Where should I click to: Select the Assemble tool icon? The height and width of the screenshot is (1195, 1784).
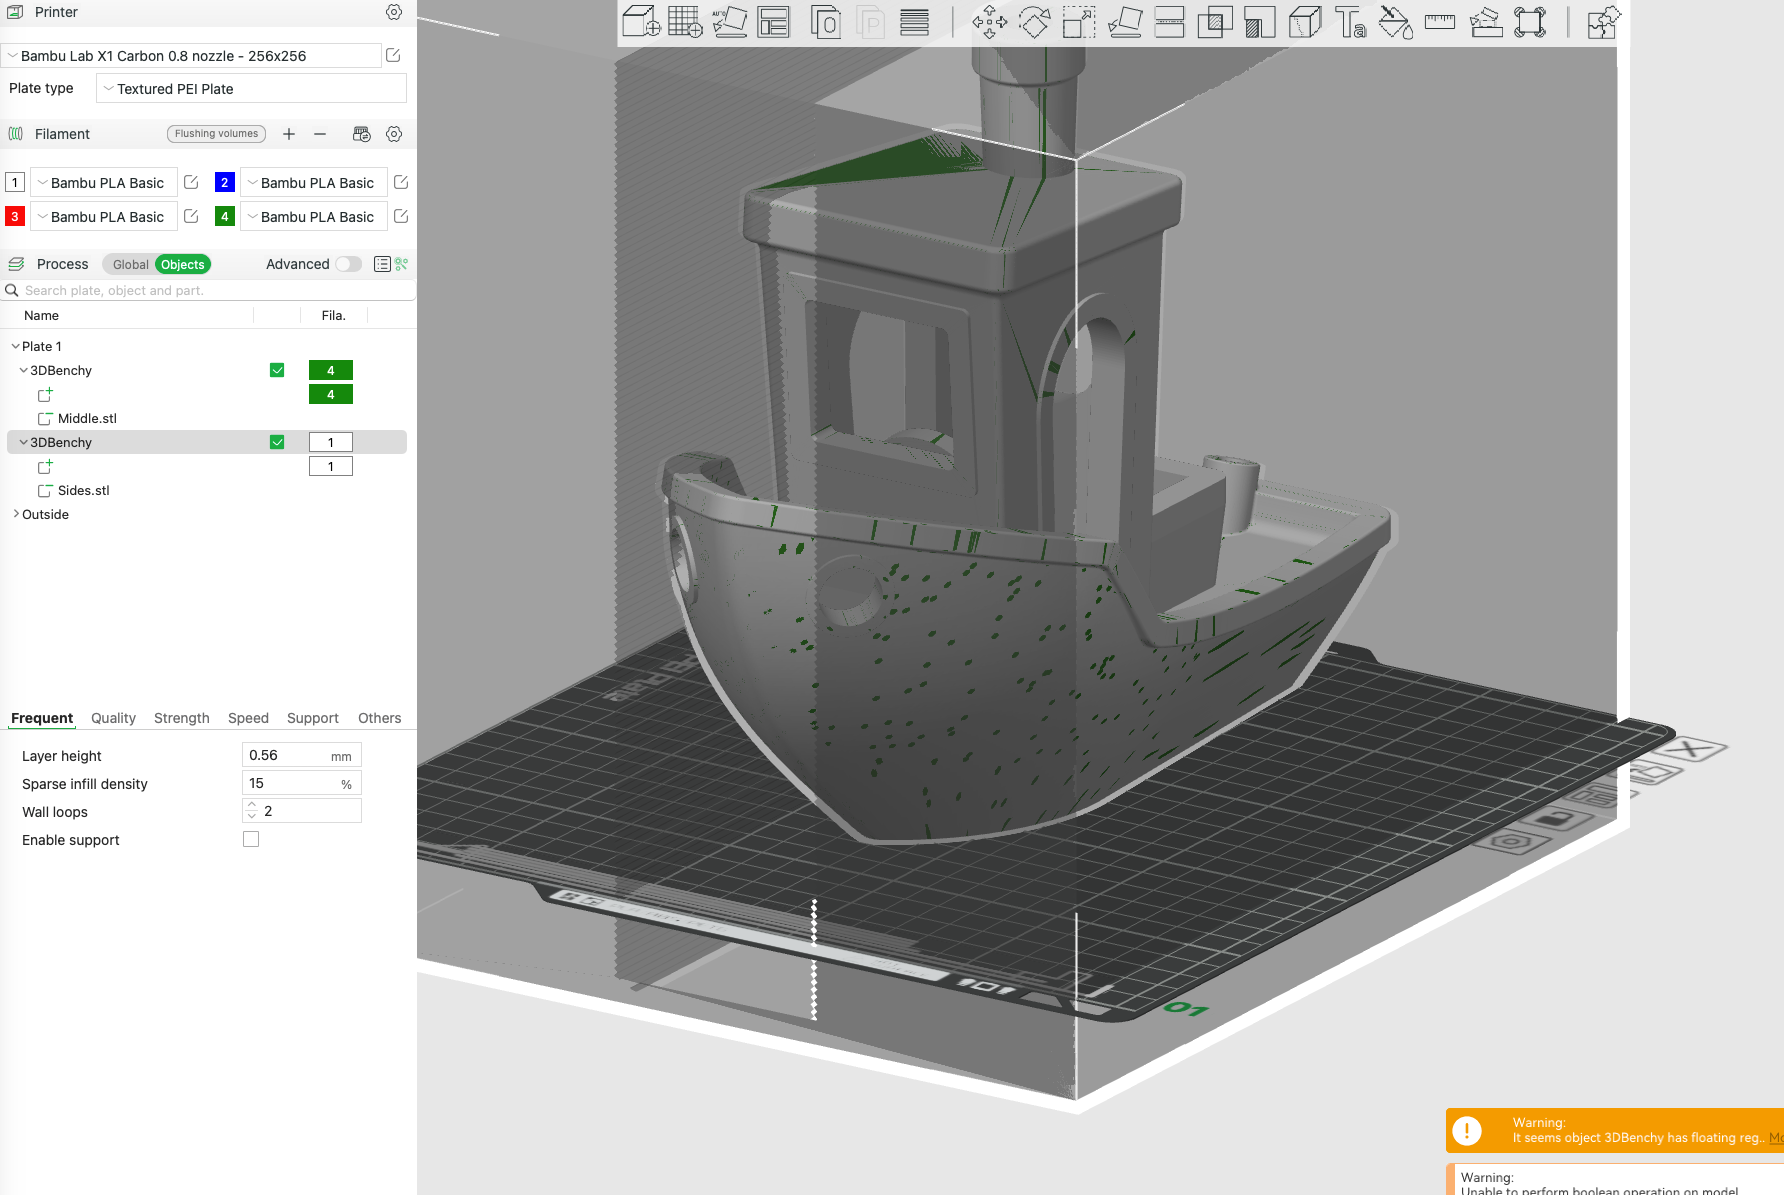(1486, 22)
